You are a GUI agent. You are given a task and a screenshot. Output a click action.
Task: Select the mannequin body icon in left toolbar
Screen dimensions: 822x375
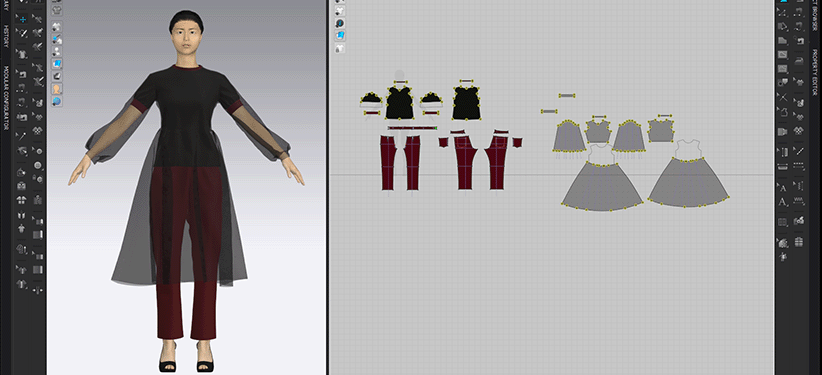pos(21,229)
